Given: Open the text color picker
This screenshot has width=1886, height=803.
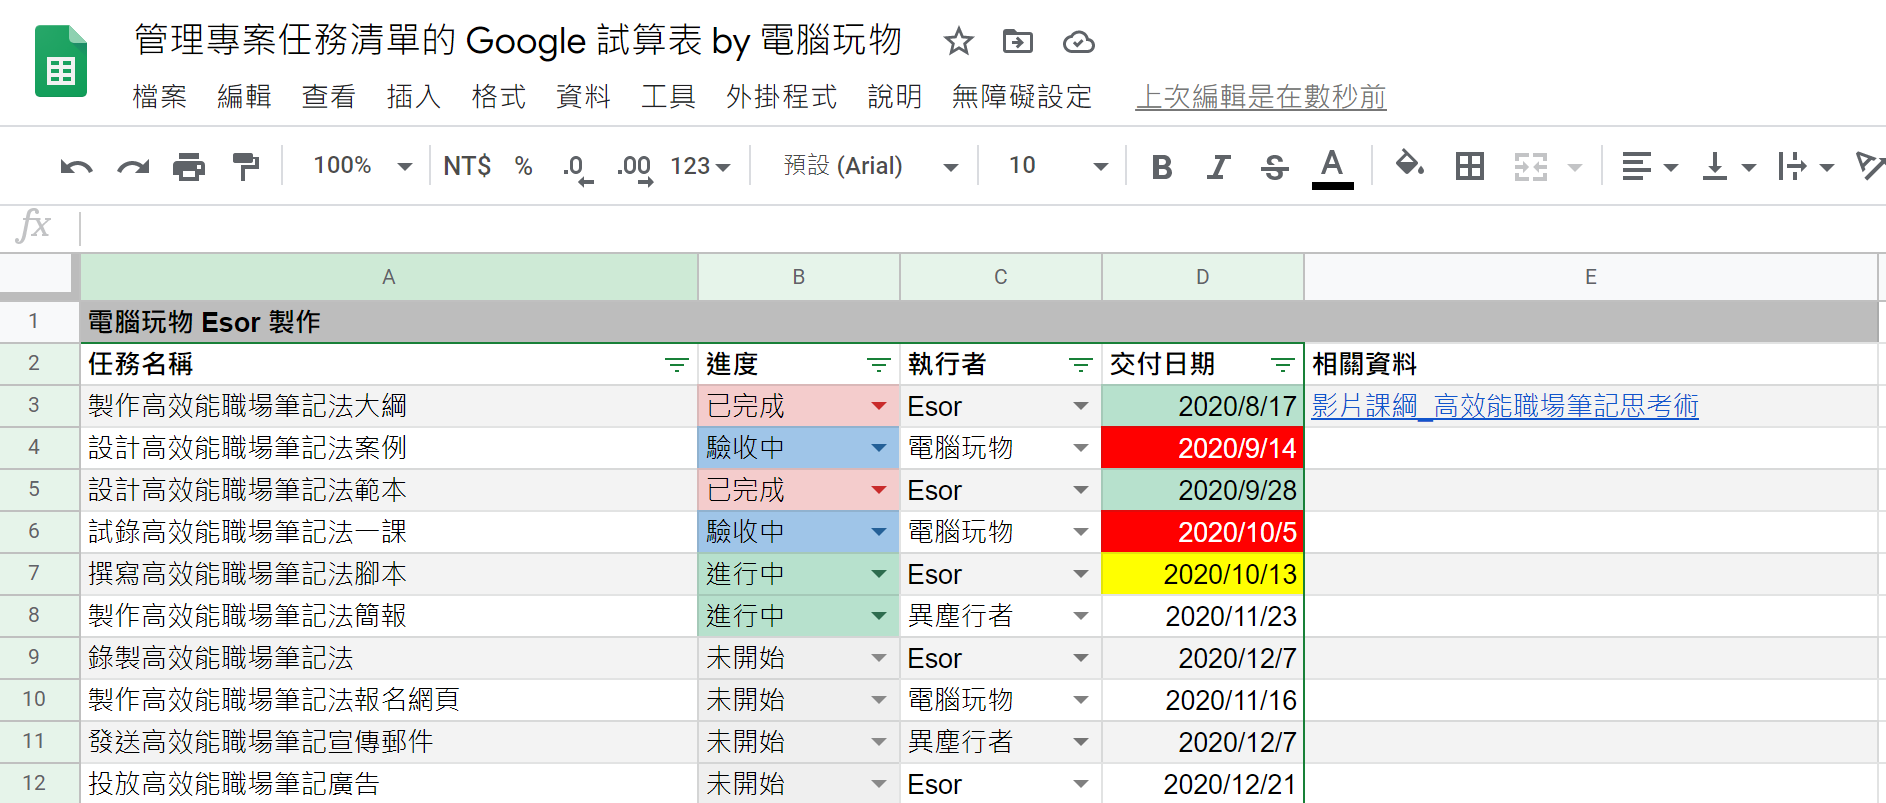Looking at the screenshot, I should [1332, 167].
